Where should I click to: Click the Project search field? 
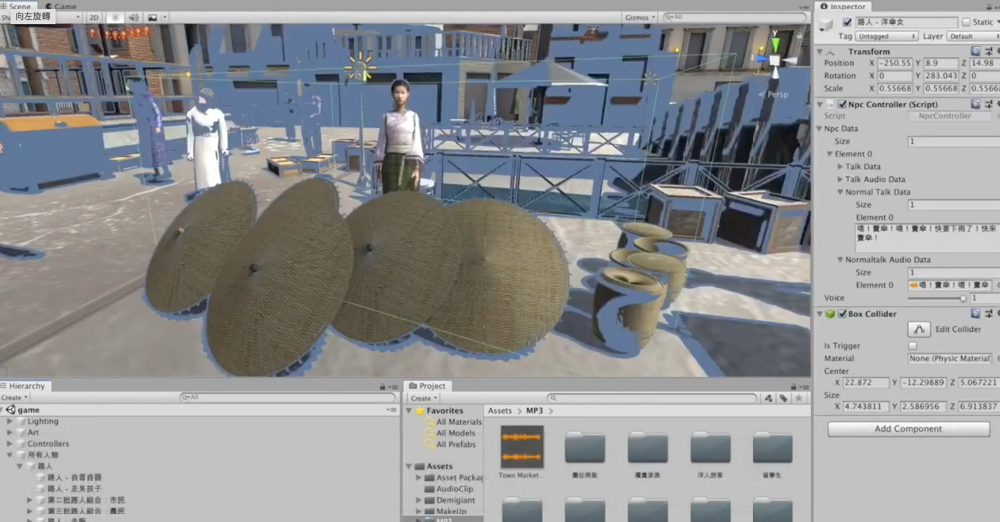(652, 398)
